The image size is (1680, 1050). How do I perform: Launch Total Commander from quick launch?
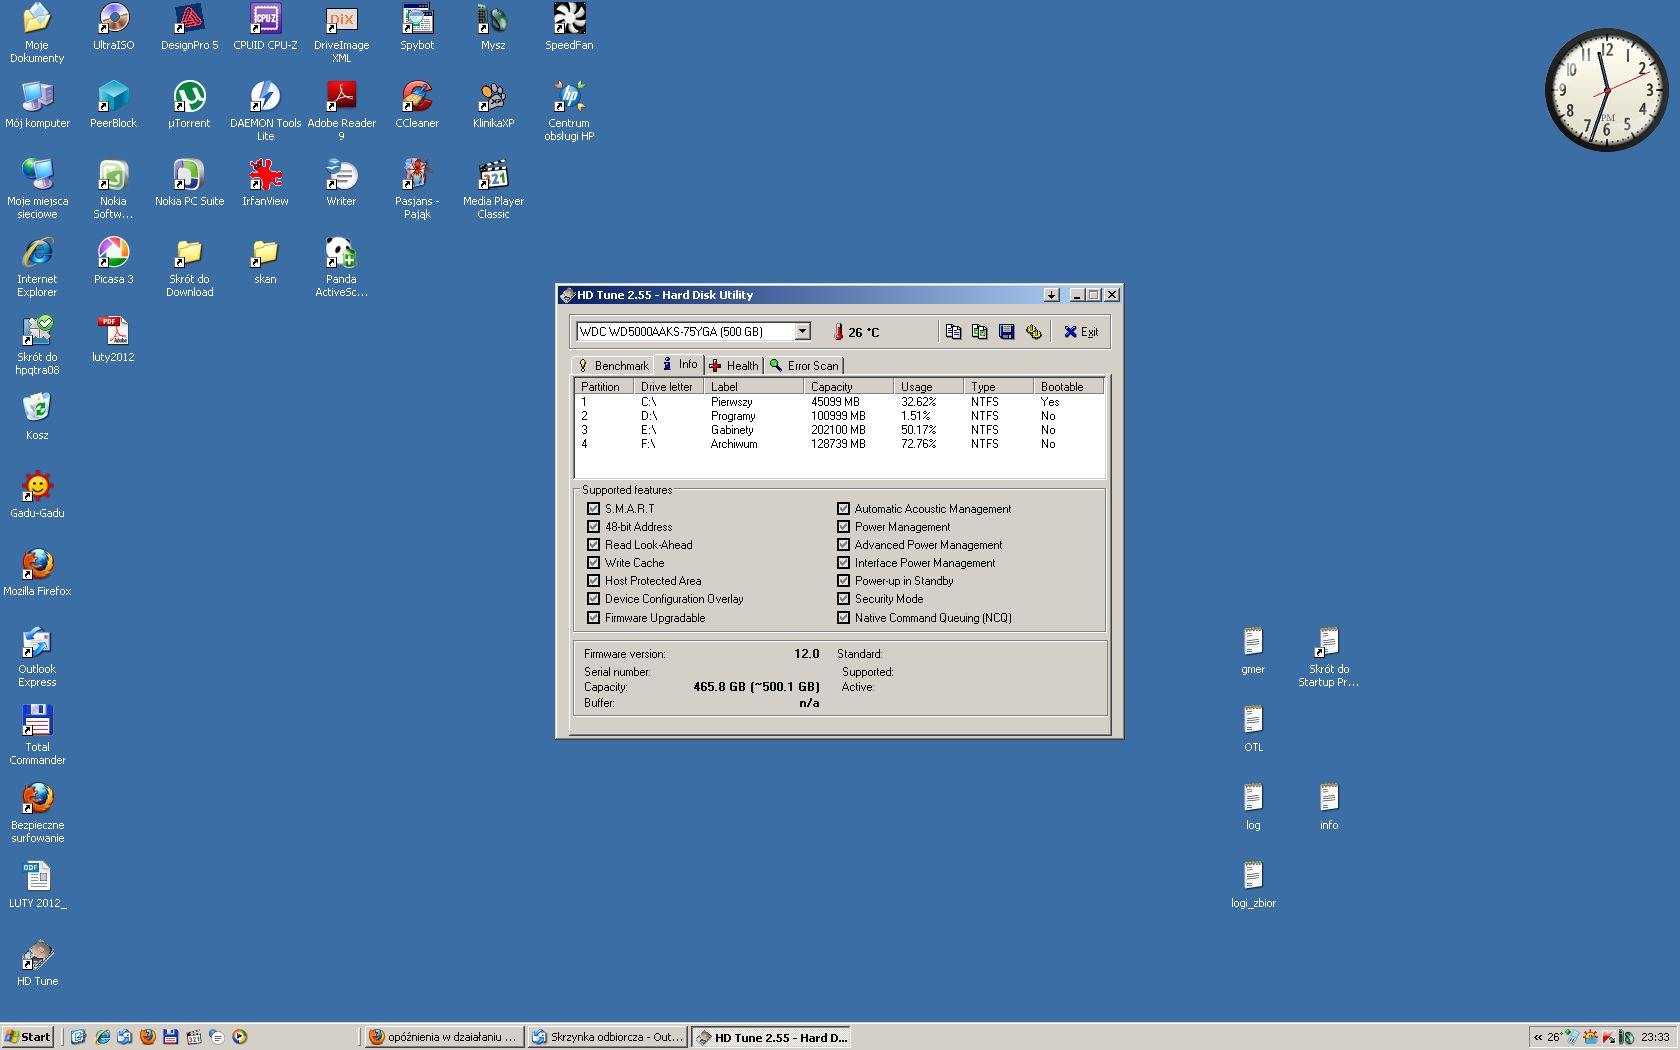[171, 1037]
